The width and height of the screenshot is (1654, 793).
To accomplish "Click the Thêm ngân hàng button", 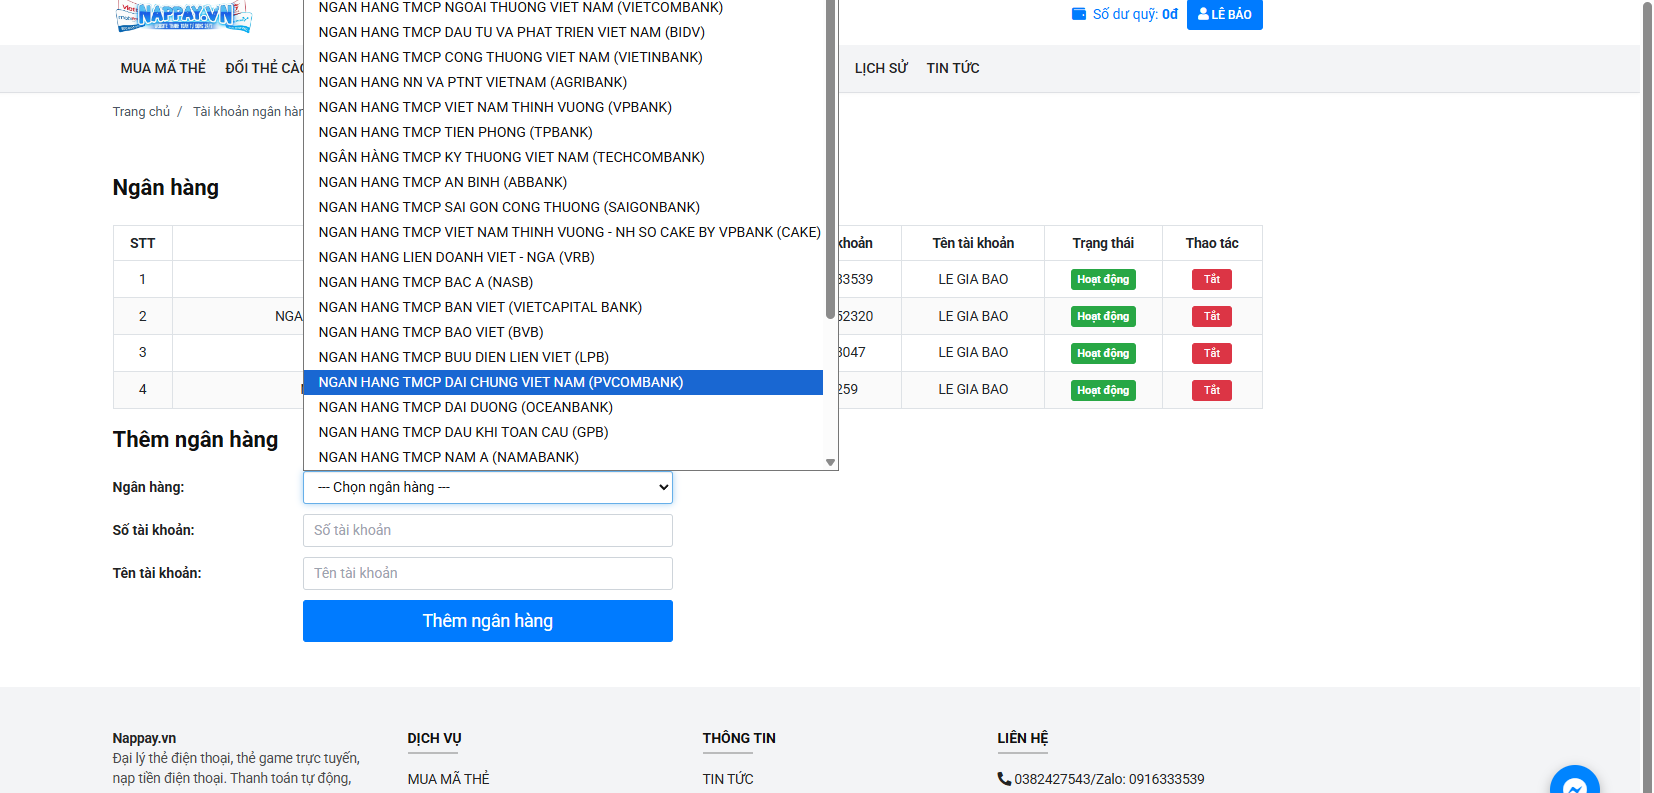I will pos(487,621).
